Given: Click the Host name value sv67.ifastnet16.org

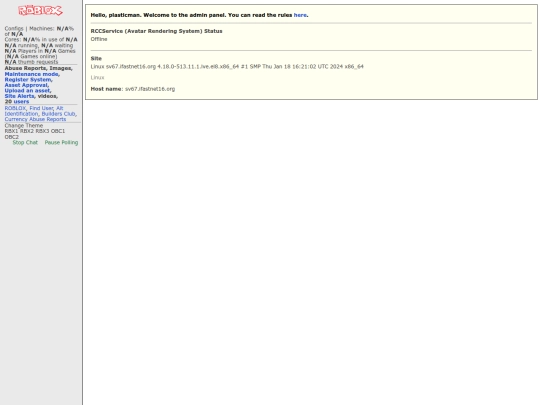Looking at the screenshot, I should pyautogui.click(x=150, y=89).
